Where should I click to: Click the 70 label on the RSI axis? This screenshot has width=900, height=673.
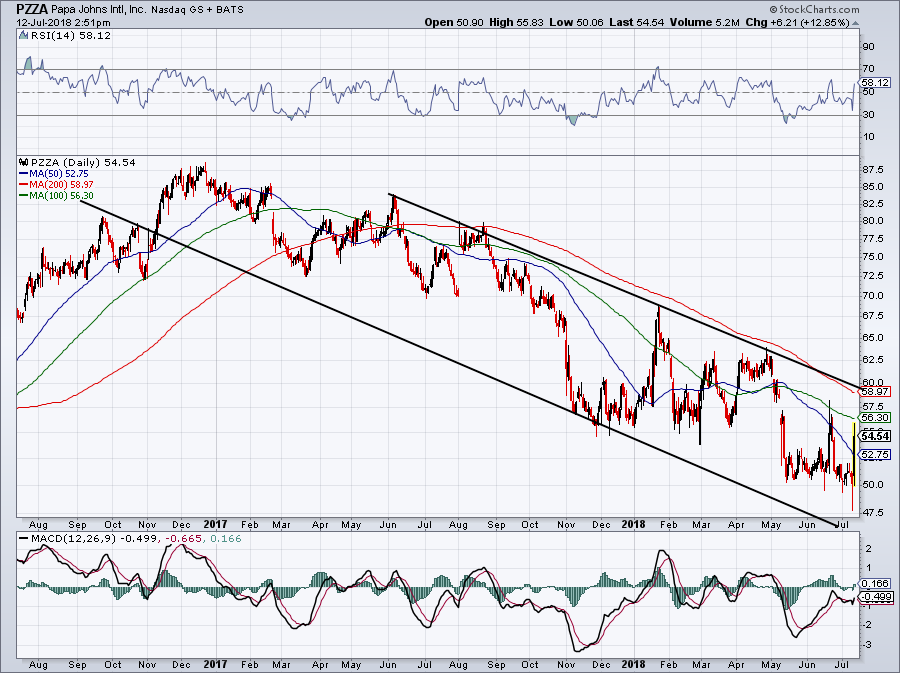(868, 69)
